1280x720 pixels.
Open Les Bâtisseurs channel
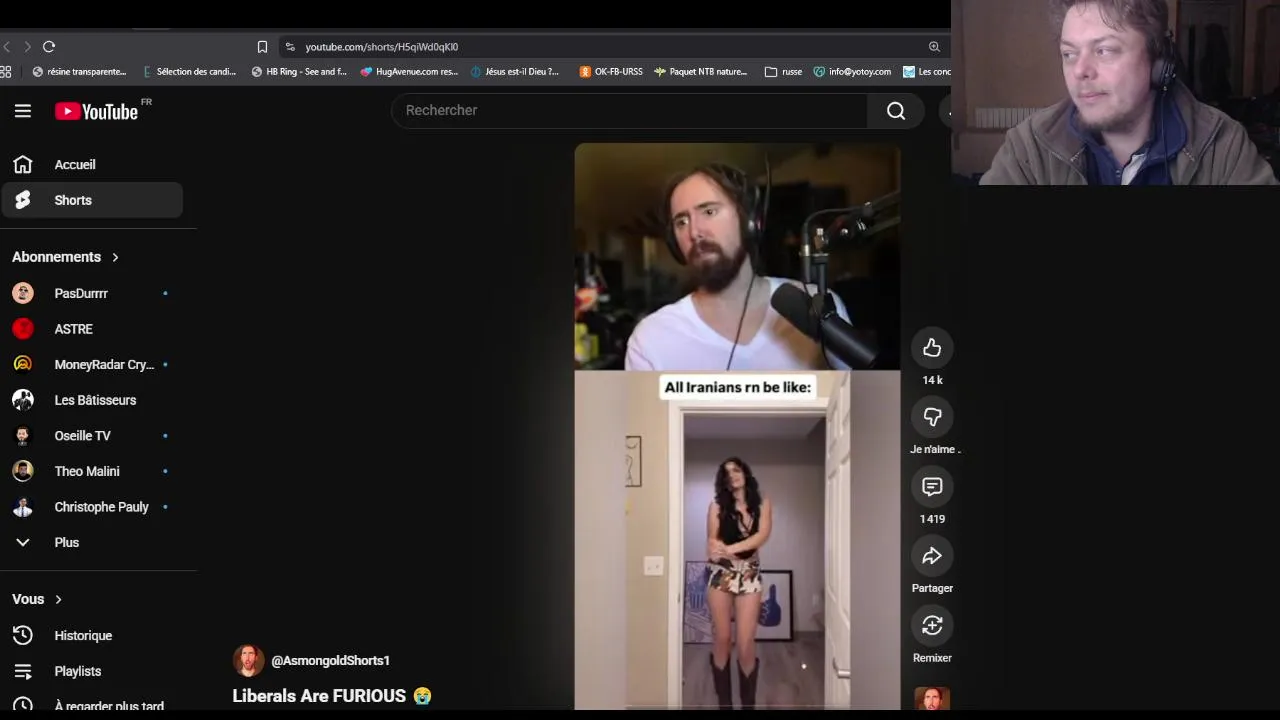[92, 400]
